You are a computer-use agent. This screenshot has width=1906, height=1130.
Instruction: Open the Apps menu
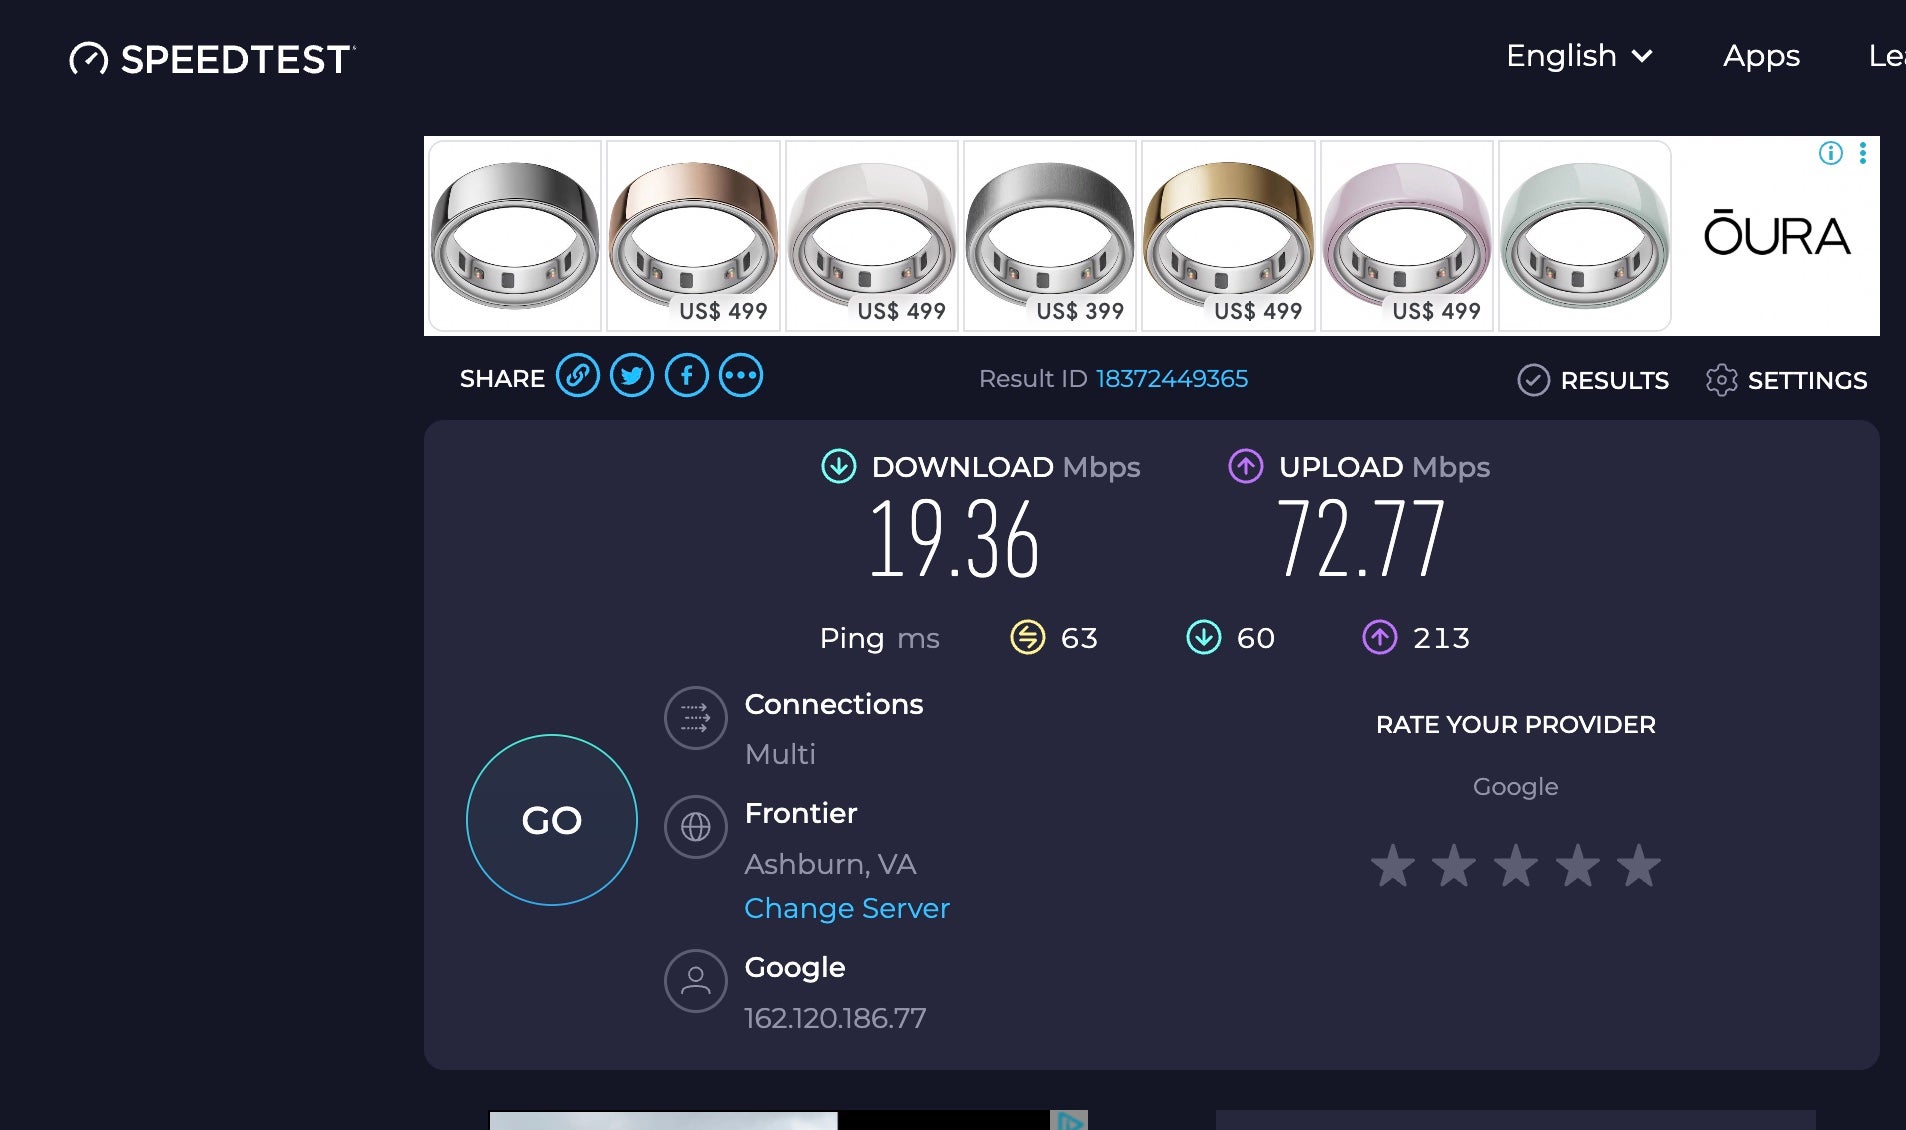1760,57
